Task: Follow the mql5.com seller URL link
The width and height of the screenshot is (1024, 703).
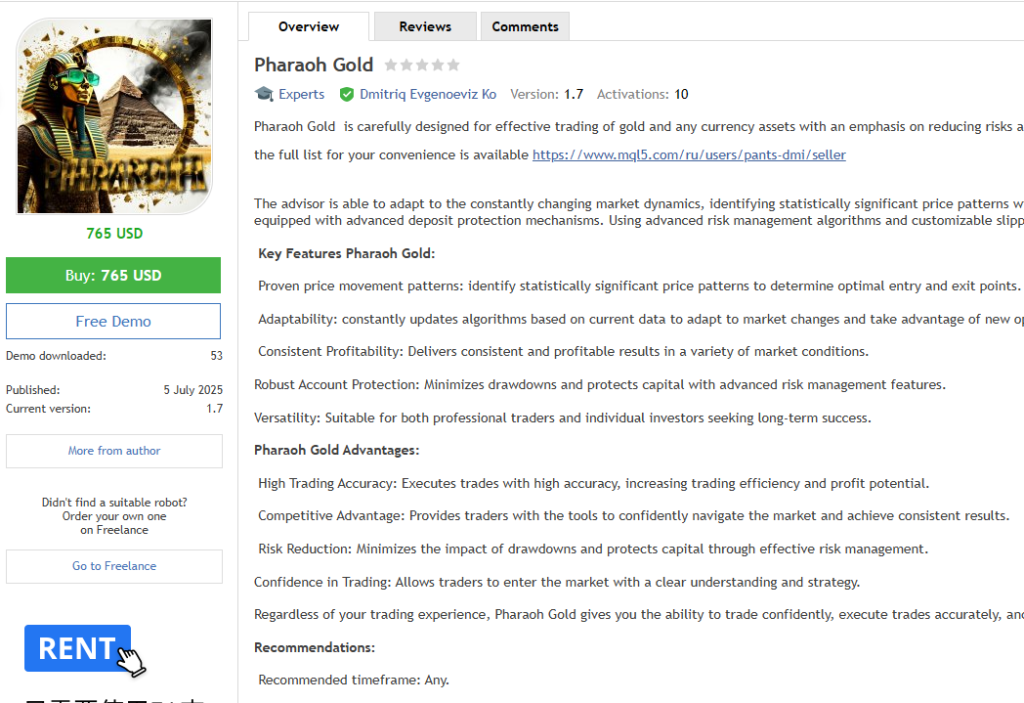Action: 688,155
